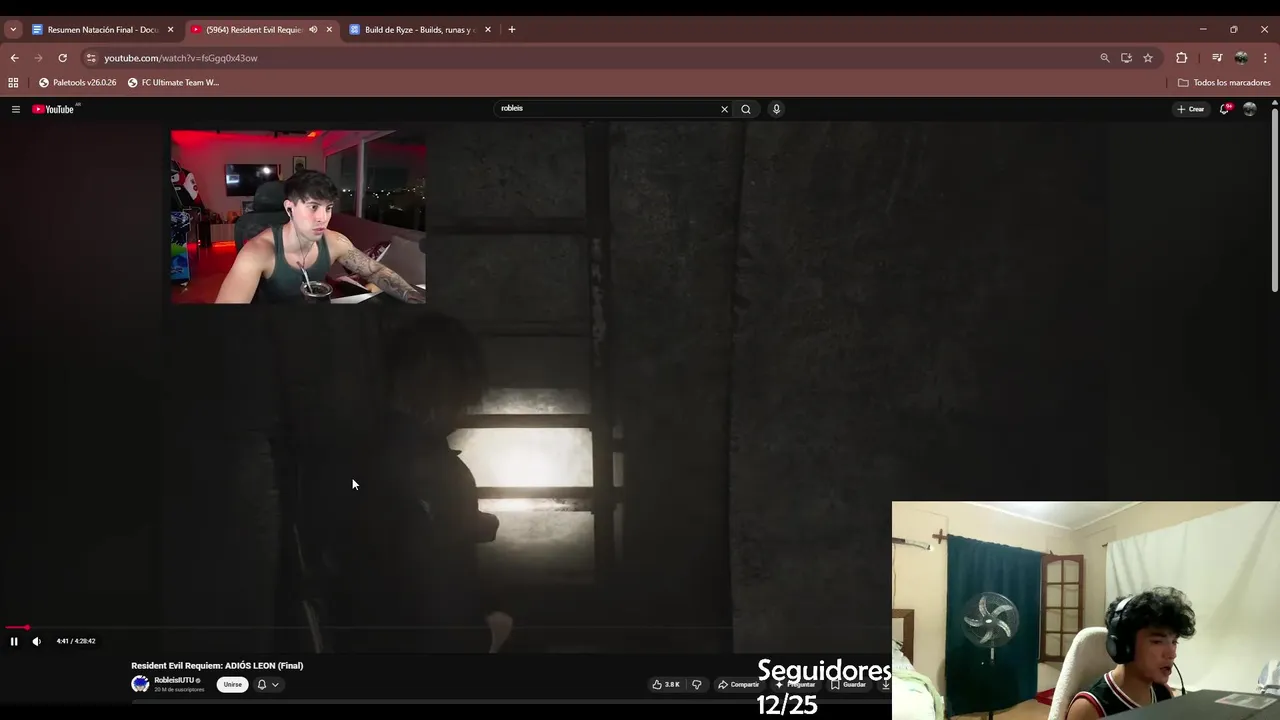Start voice search with the microphone icon
The image size is (1280, 720).
[x=776, y=109]
